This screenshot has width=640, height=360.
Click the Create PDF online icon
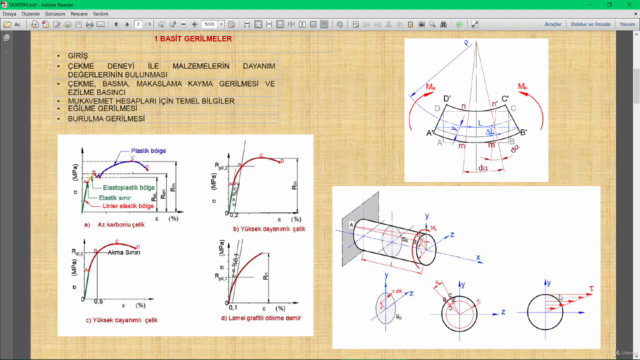pos(35,24)
